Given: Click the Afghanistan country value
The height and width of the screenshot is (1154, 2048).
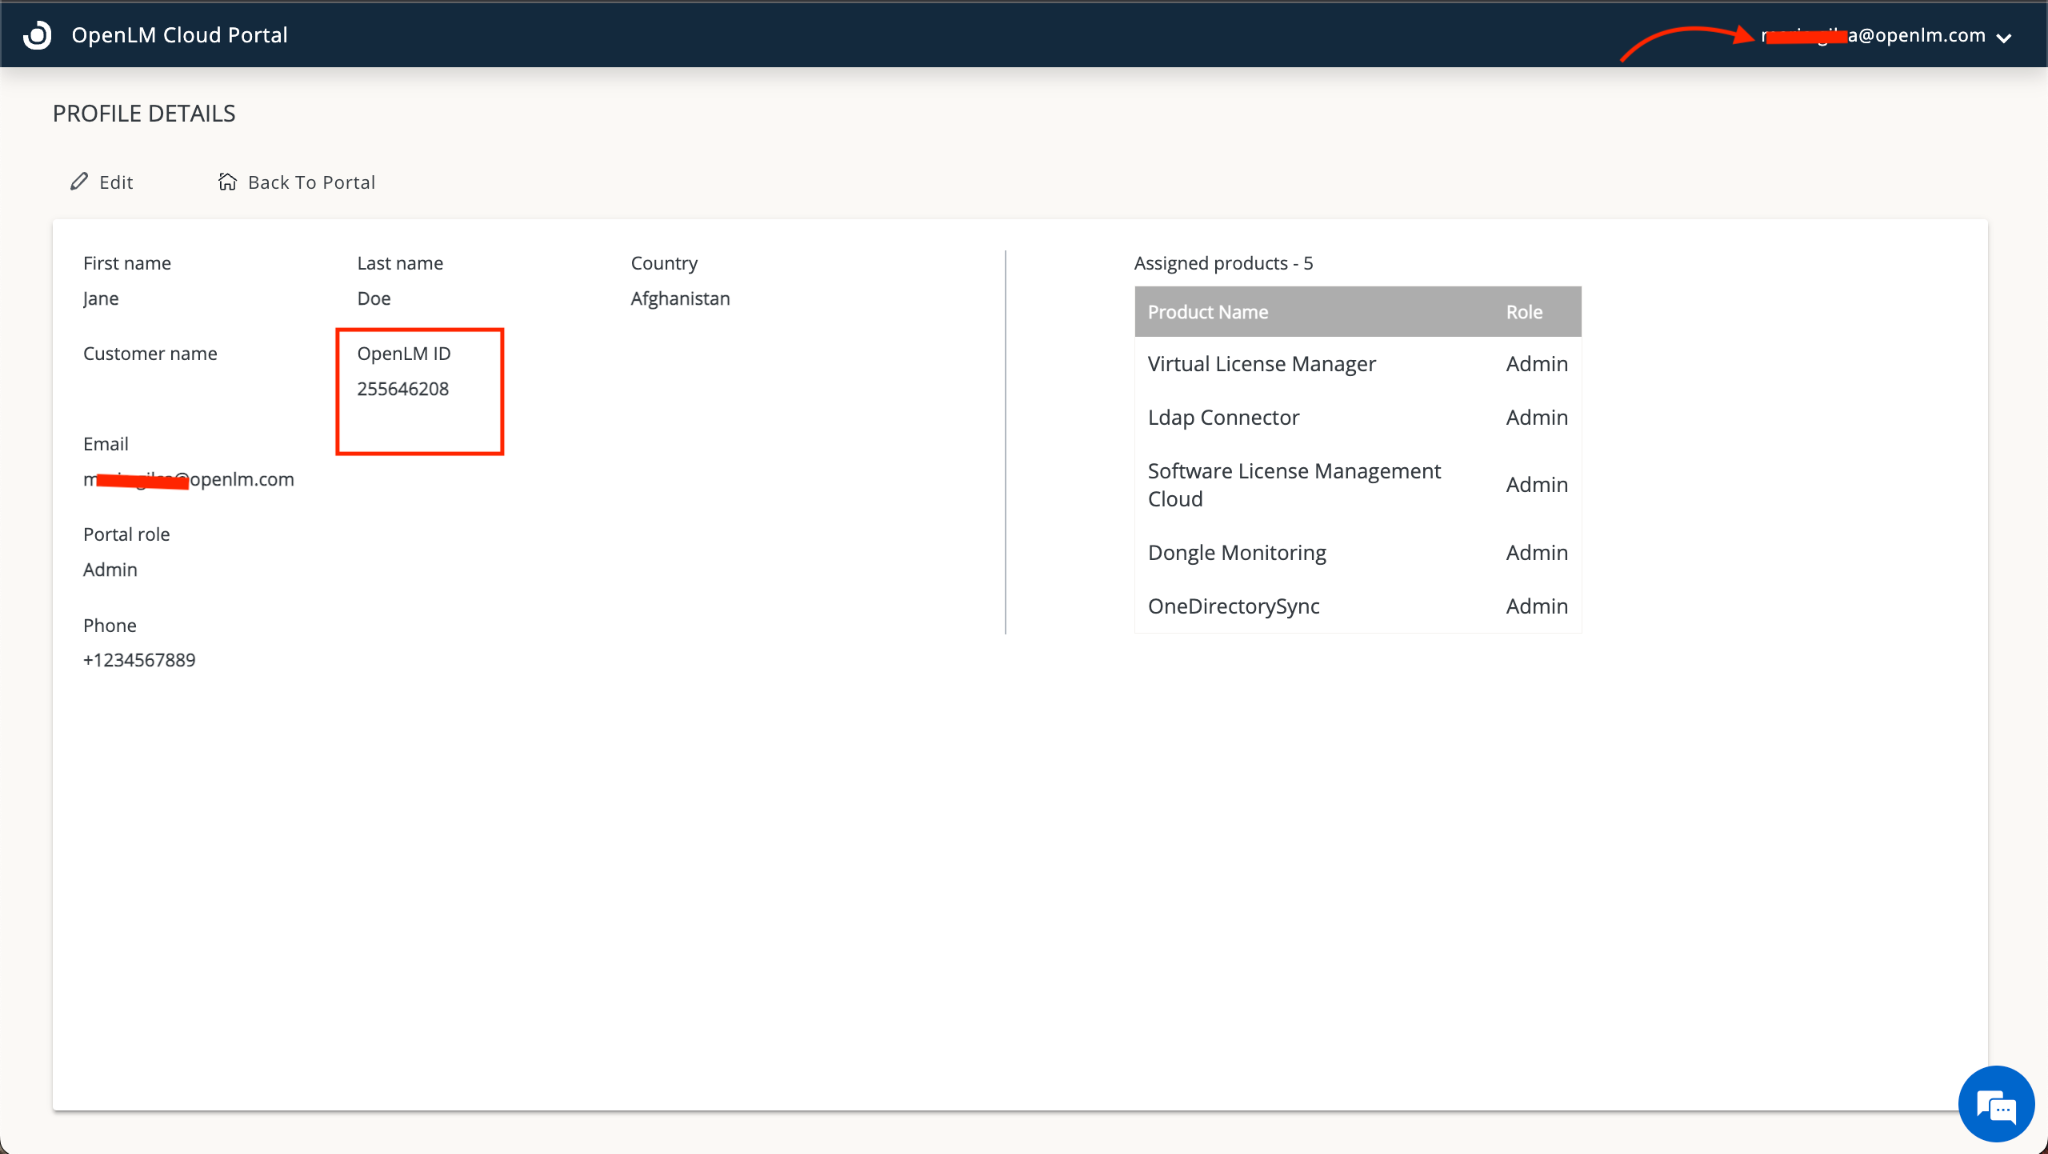Looking at the screenshot, I should [680, 298].
